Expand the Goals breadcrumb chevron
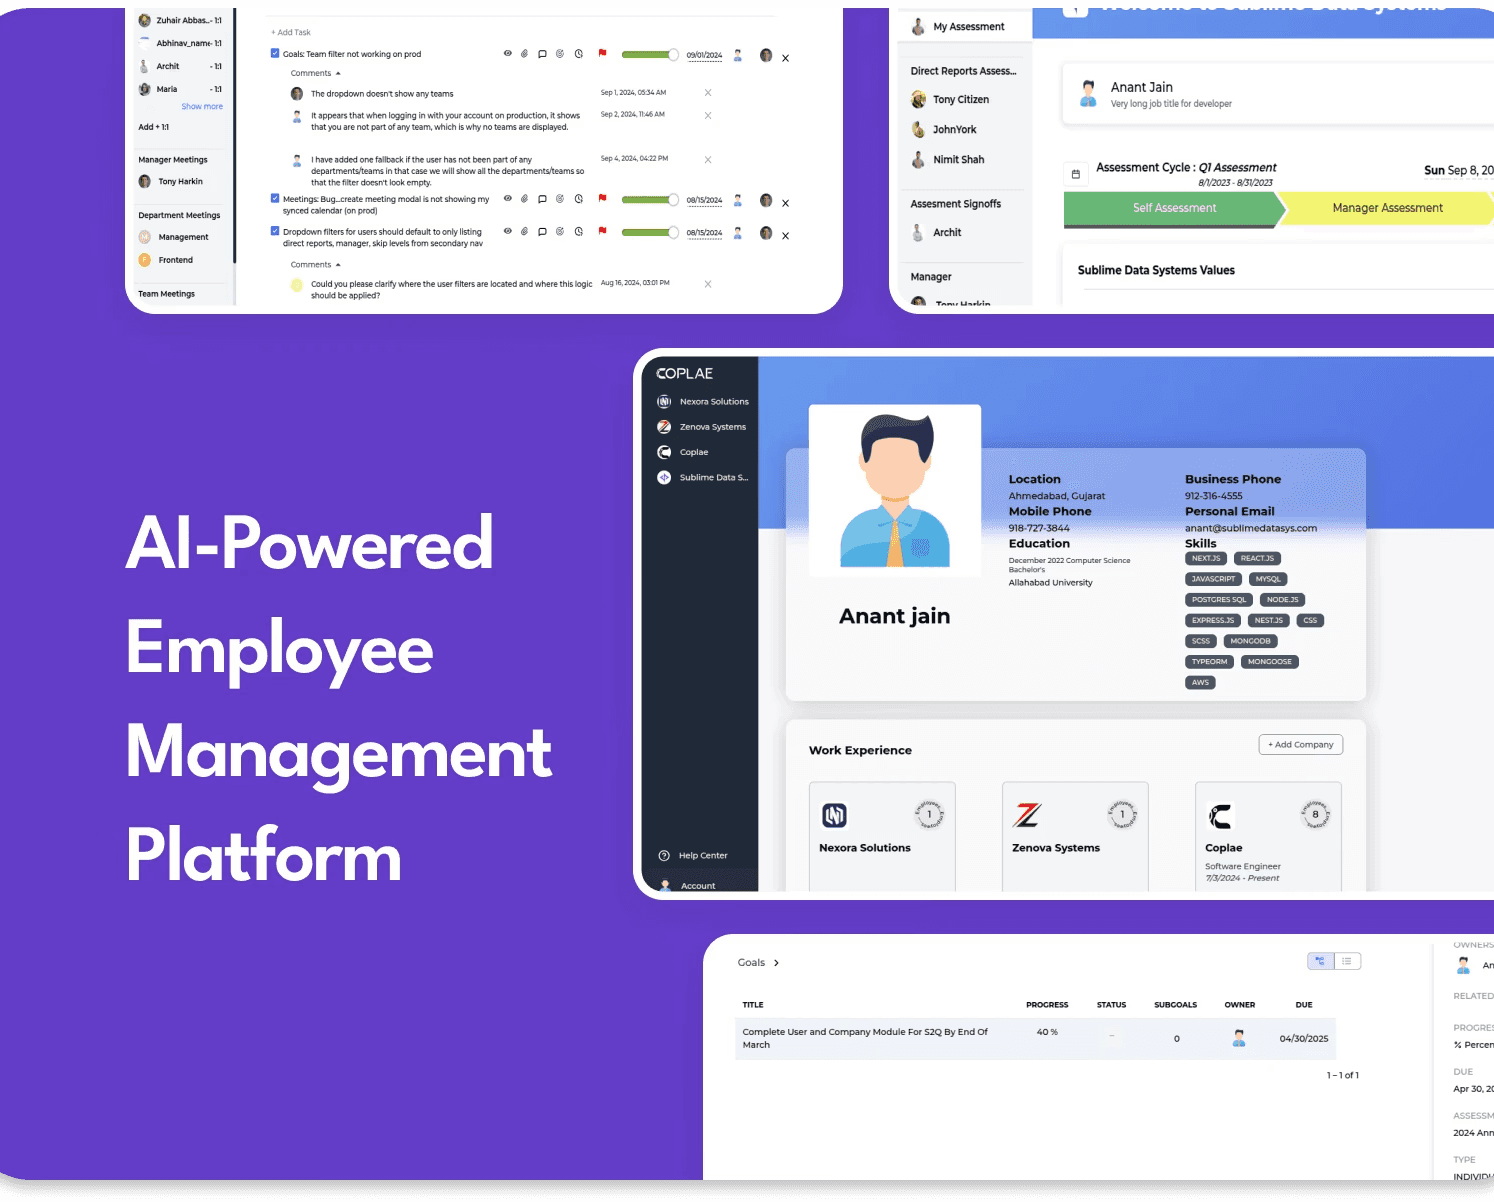1494x1202 pixels. [x=776, y=963]
